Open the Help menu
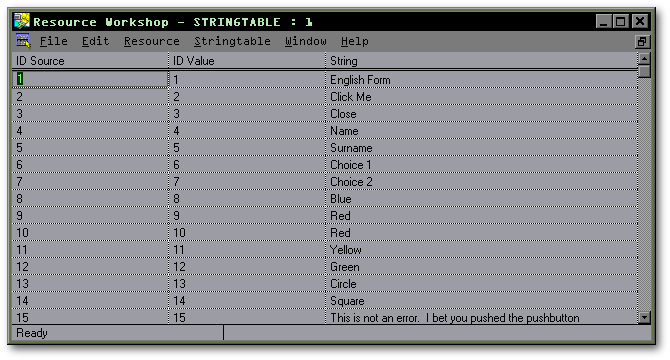This screenshot has height=360, width=670. 355,41
